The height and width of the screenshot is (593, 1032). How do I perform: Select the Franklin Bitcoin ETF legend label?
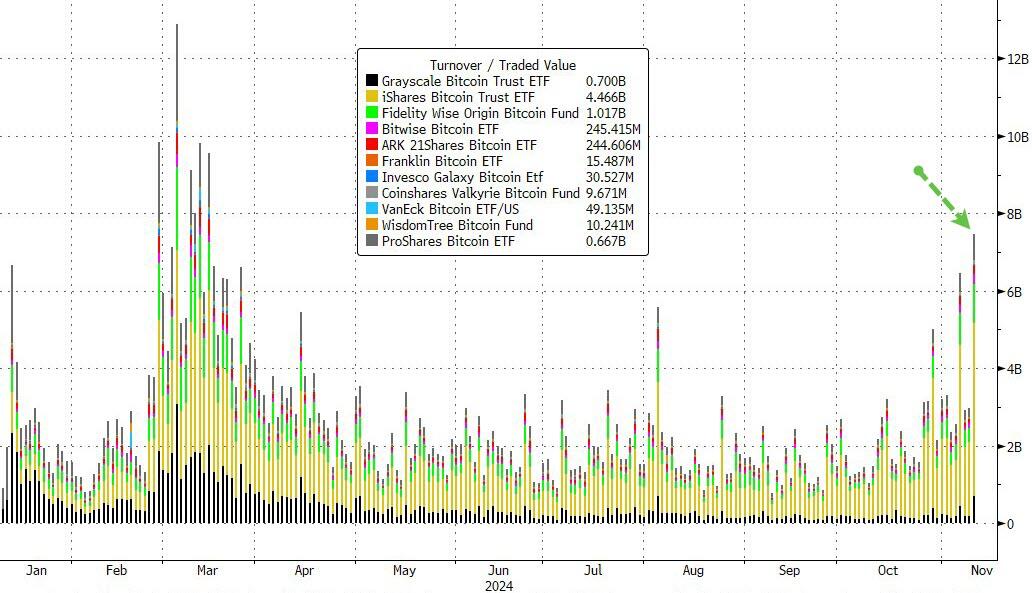(x=442, y=161)
